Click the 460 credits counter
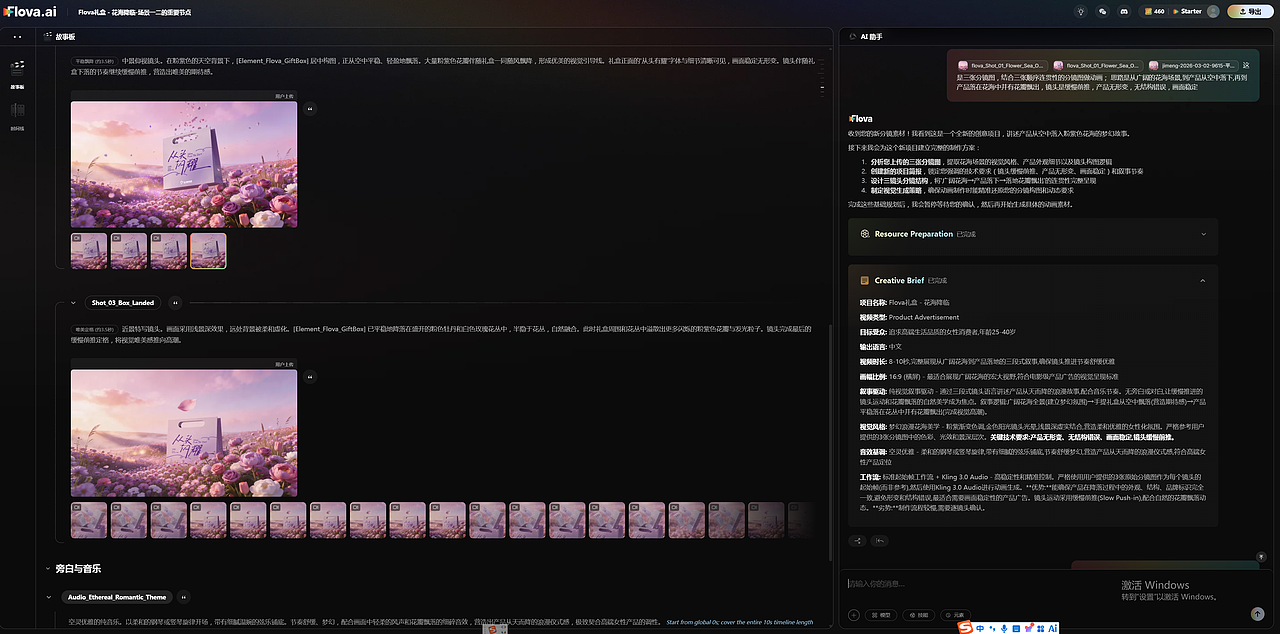Image resolution: width=1280 pixels, height=634 pixels. pyautogui.click(x=1153, y=11)
